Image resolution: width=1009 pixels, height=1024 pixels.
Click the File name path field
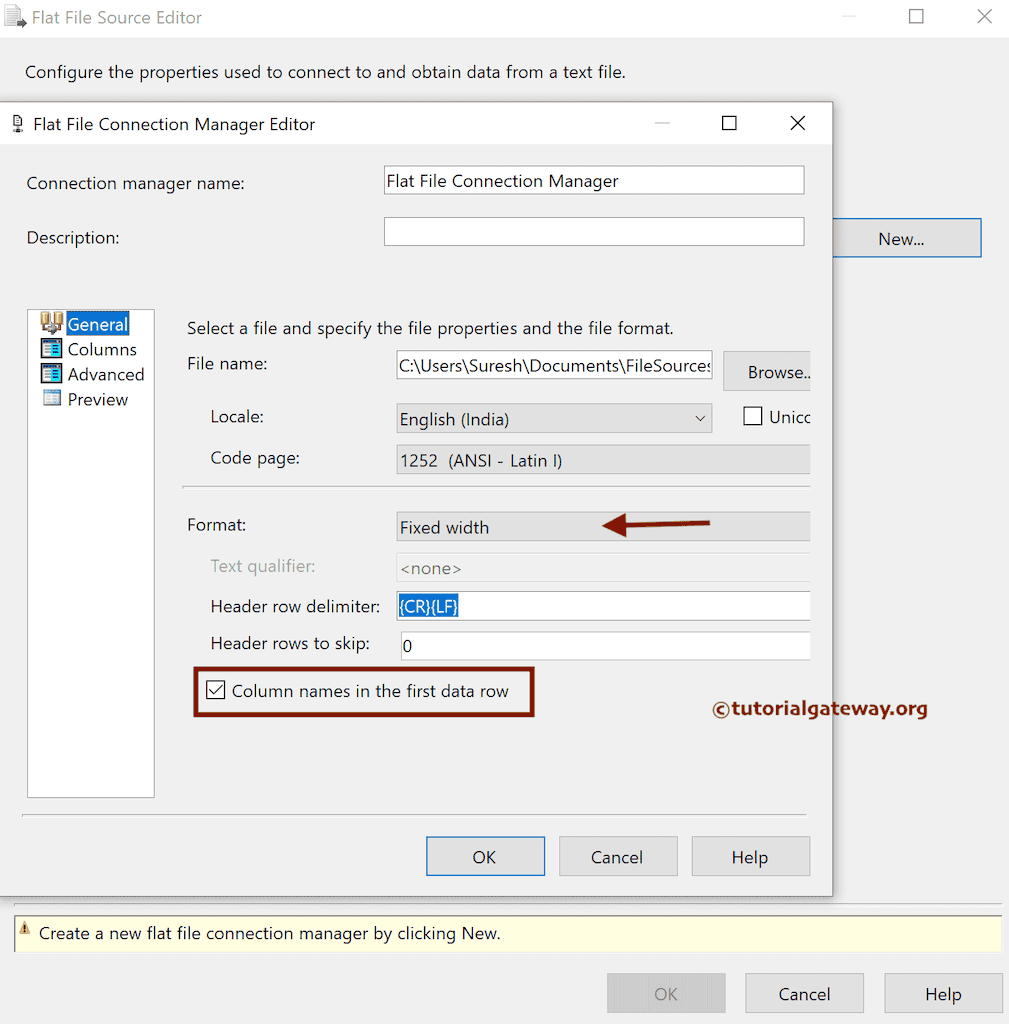click(554, 365)
